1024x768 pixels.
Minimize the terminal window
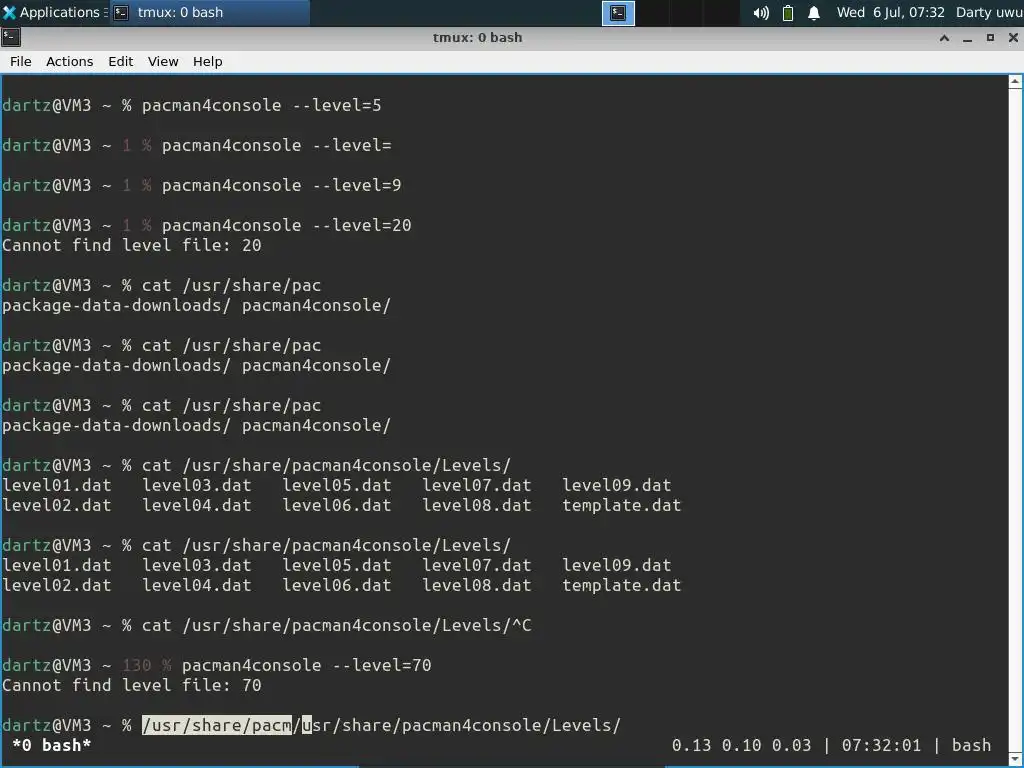point(967,38)
